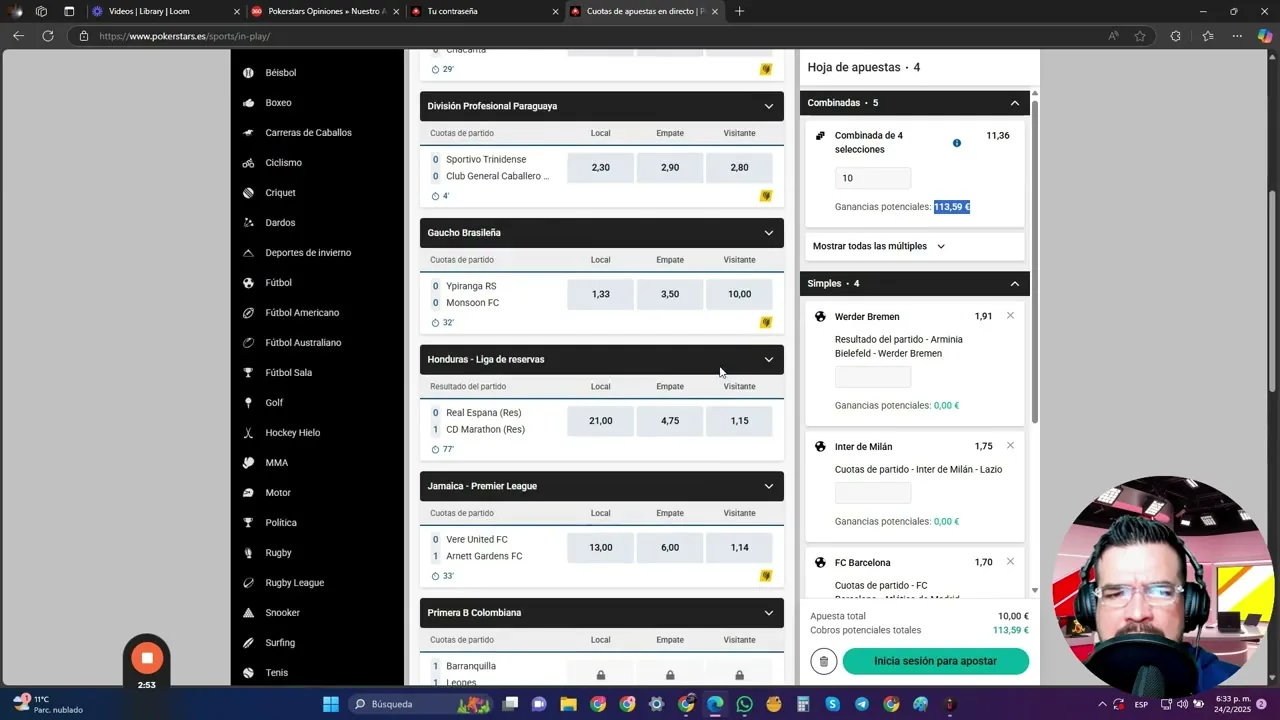Screen dimensions: 1280x720
Task: Switch to the Tu contraseña browser tab
Action: (485, 12)
